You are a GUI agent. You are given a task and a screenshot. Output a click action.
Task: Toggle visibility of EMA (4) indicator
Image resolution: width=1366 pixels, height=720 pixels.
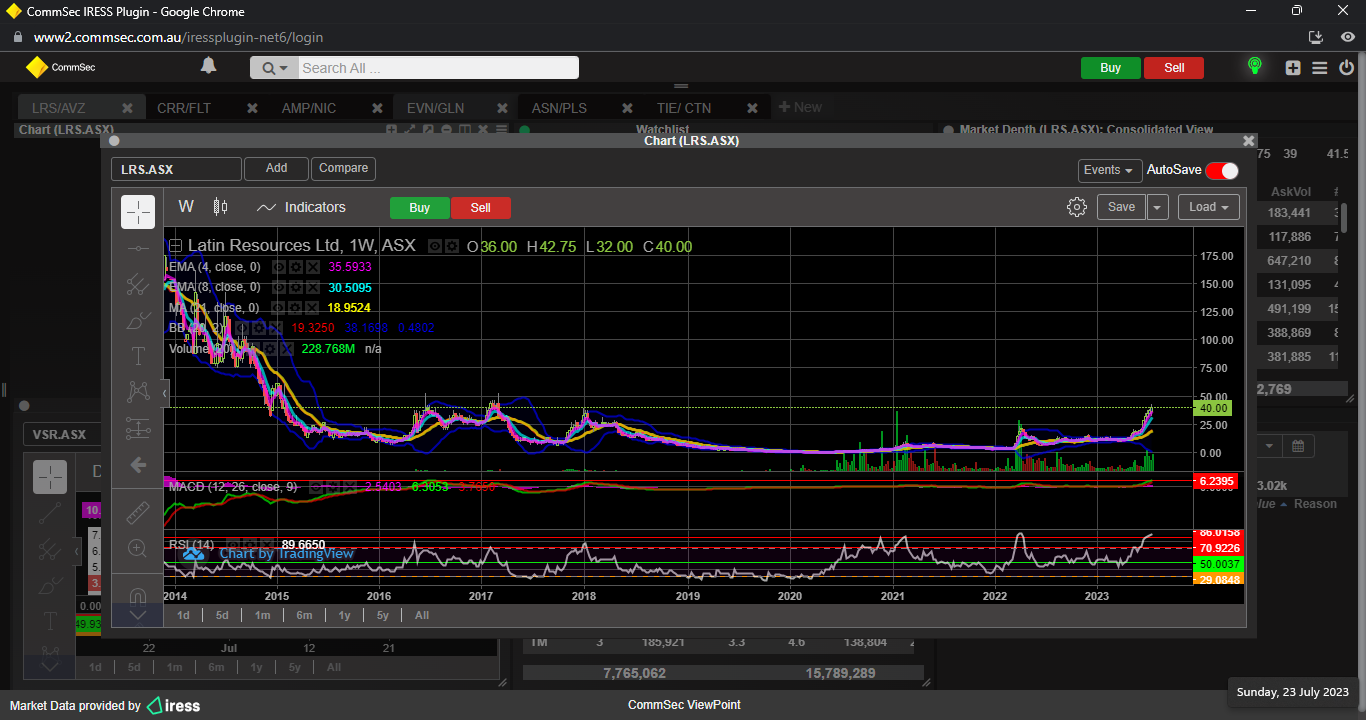pyautogui.click(x=280, y=267)
